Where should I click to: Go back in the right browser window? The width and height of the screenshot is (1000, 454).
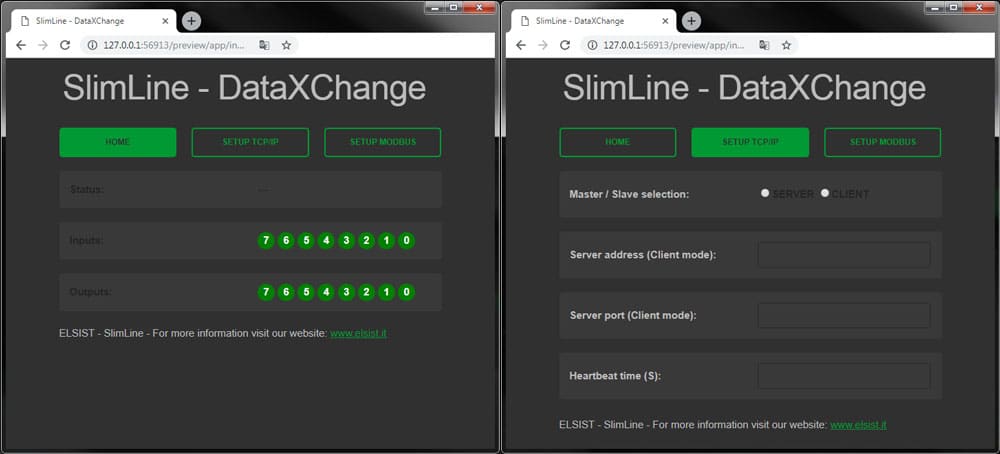521,45
